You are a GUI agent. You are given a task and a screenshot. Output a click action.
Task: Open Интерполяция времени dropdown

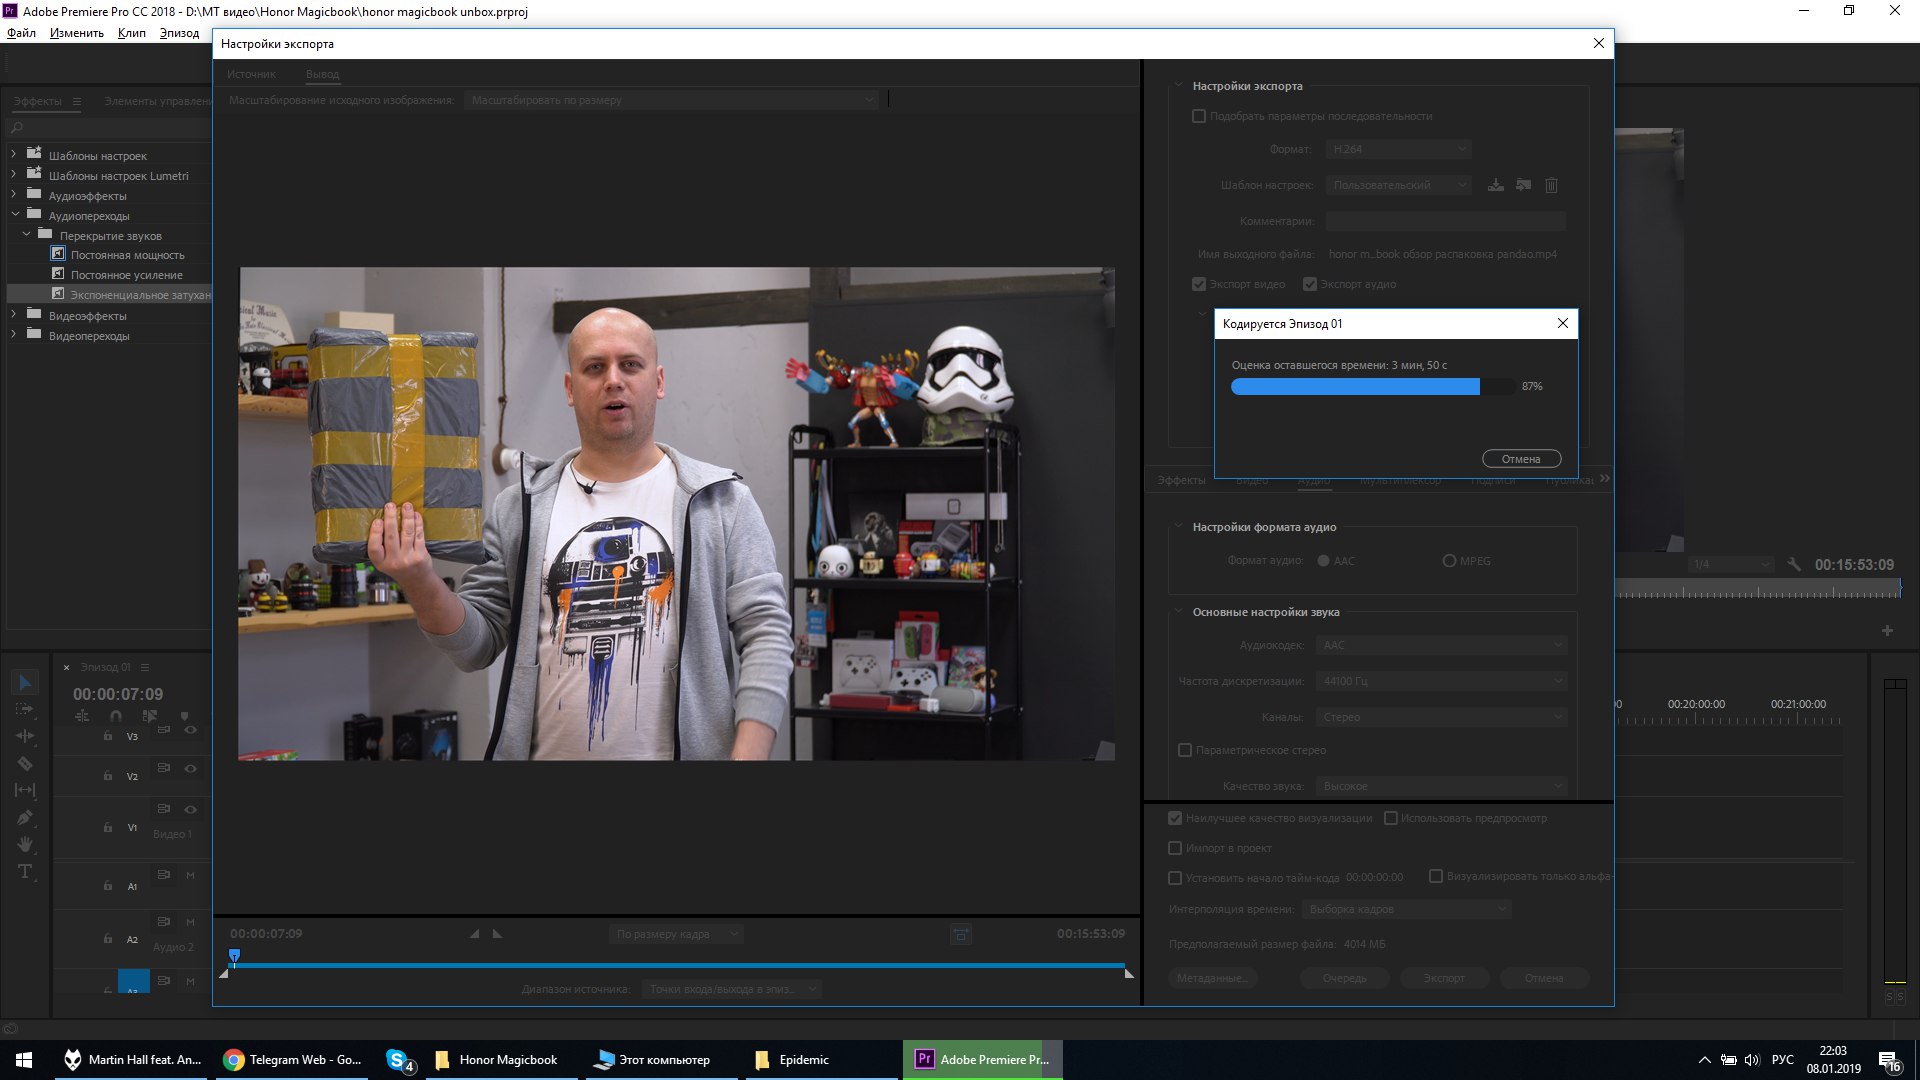click(1406, 909)
